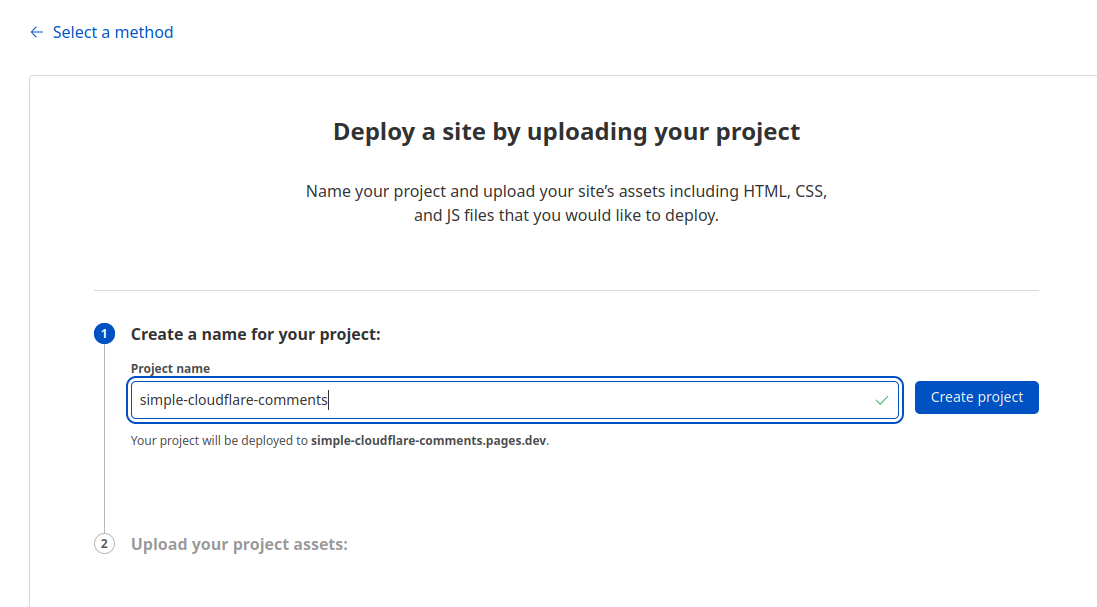1097x607 pixels.
Task: Click the instructional subtitle about HTML and CSS
Action: (x=565, y=202)
